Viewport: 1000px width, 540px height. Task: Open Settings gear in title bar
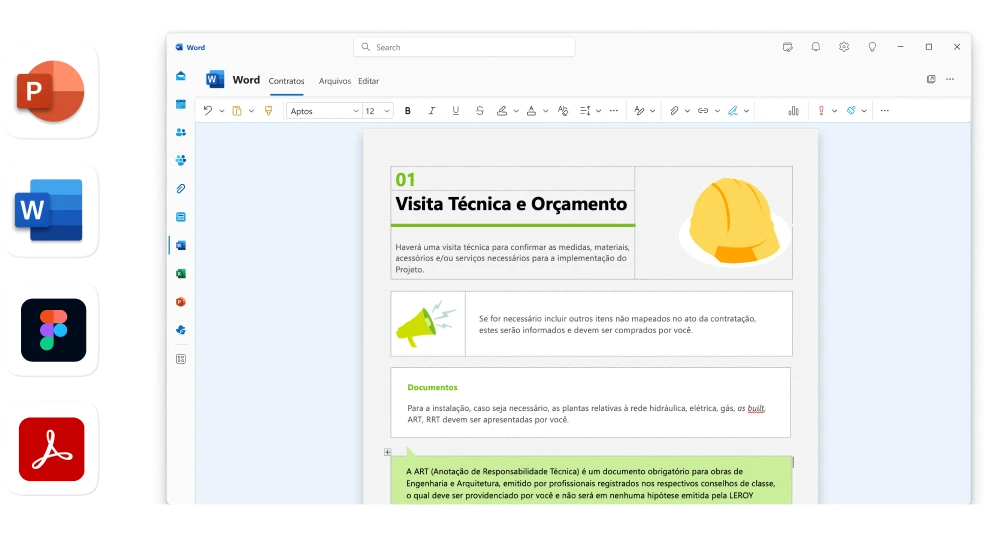[844, 47]
